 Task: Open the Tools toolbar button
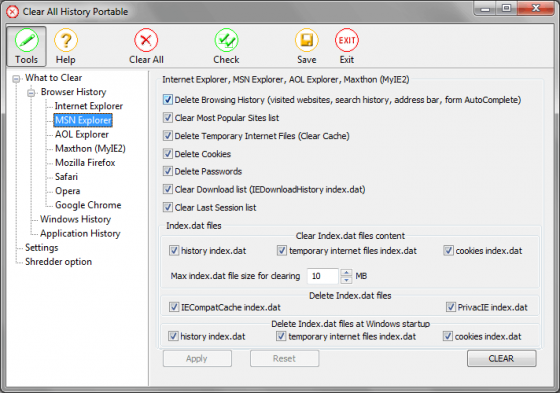tap(26, 46)
